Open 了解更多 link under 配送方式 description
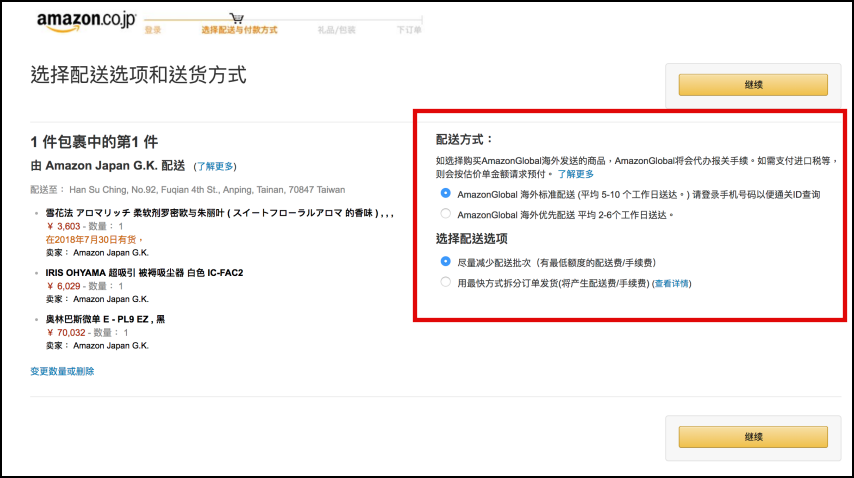Viewport: 854px width, 478px height. point(576,174)
